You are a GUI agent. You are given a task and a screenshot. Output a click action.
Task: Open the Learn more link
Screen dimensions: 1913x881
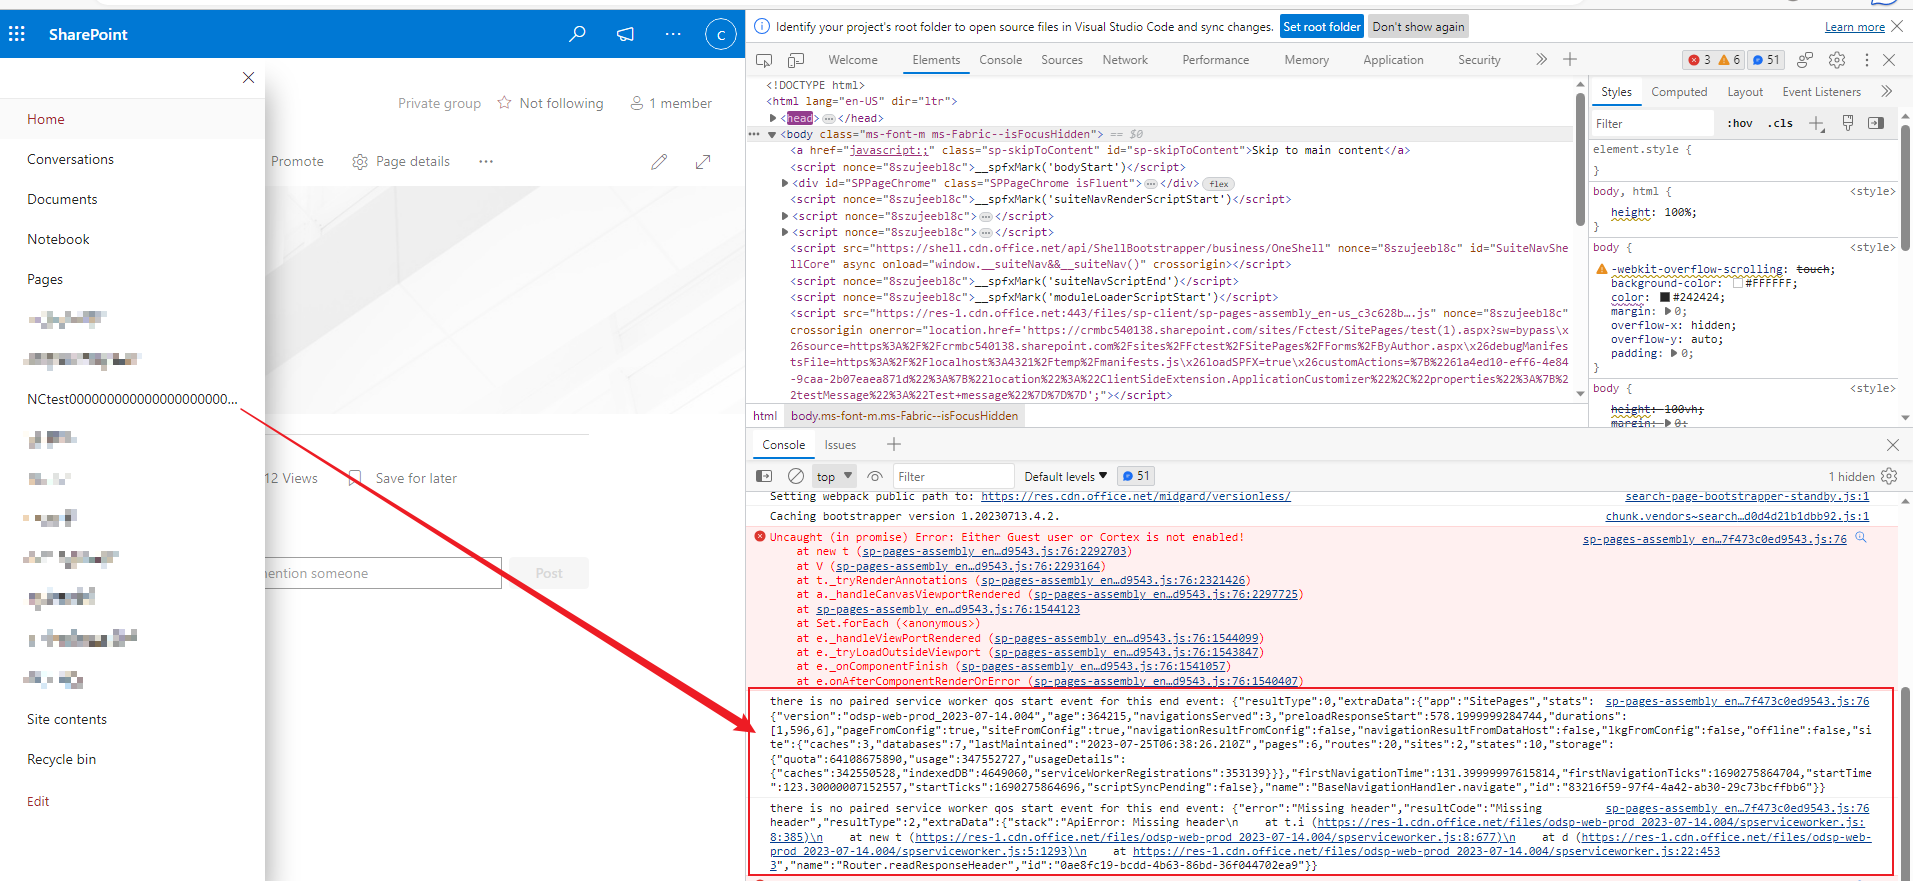1854,27
